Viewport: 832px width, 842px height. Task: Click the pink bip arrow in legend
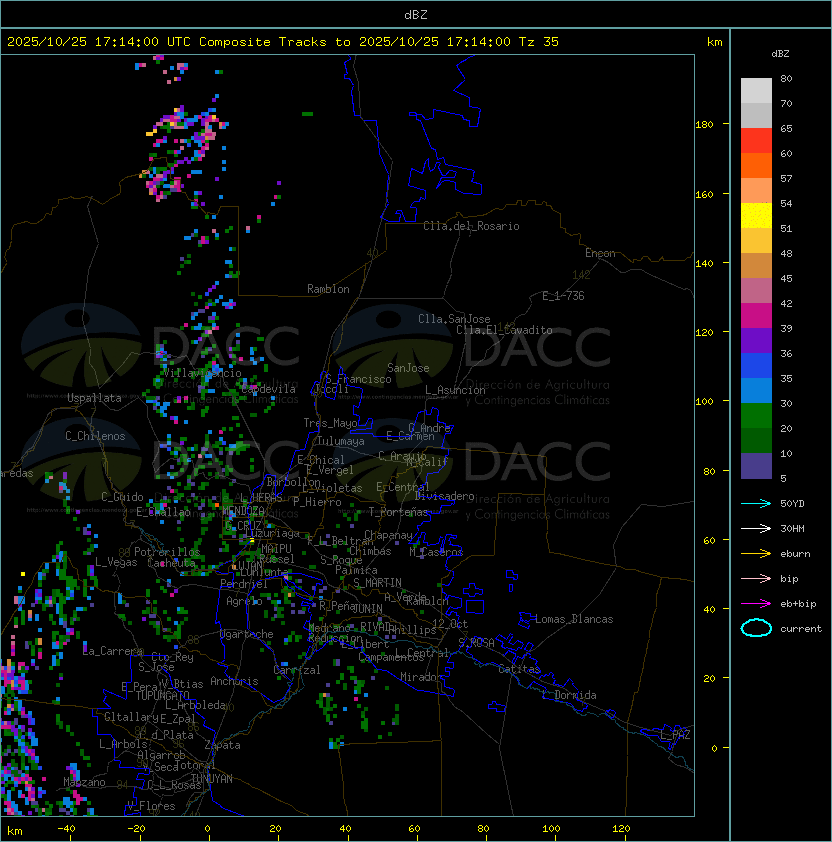point(756,578)
